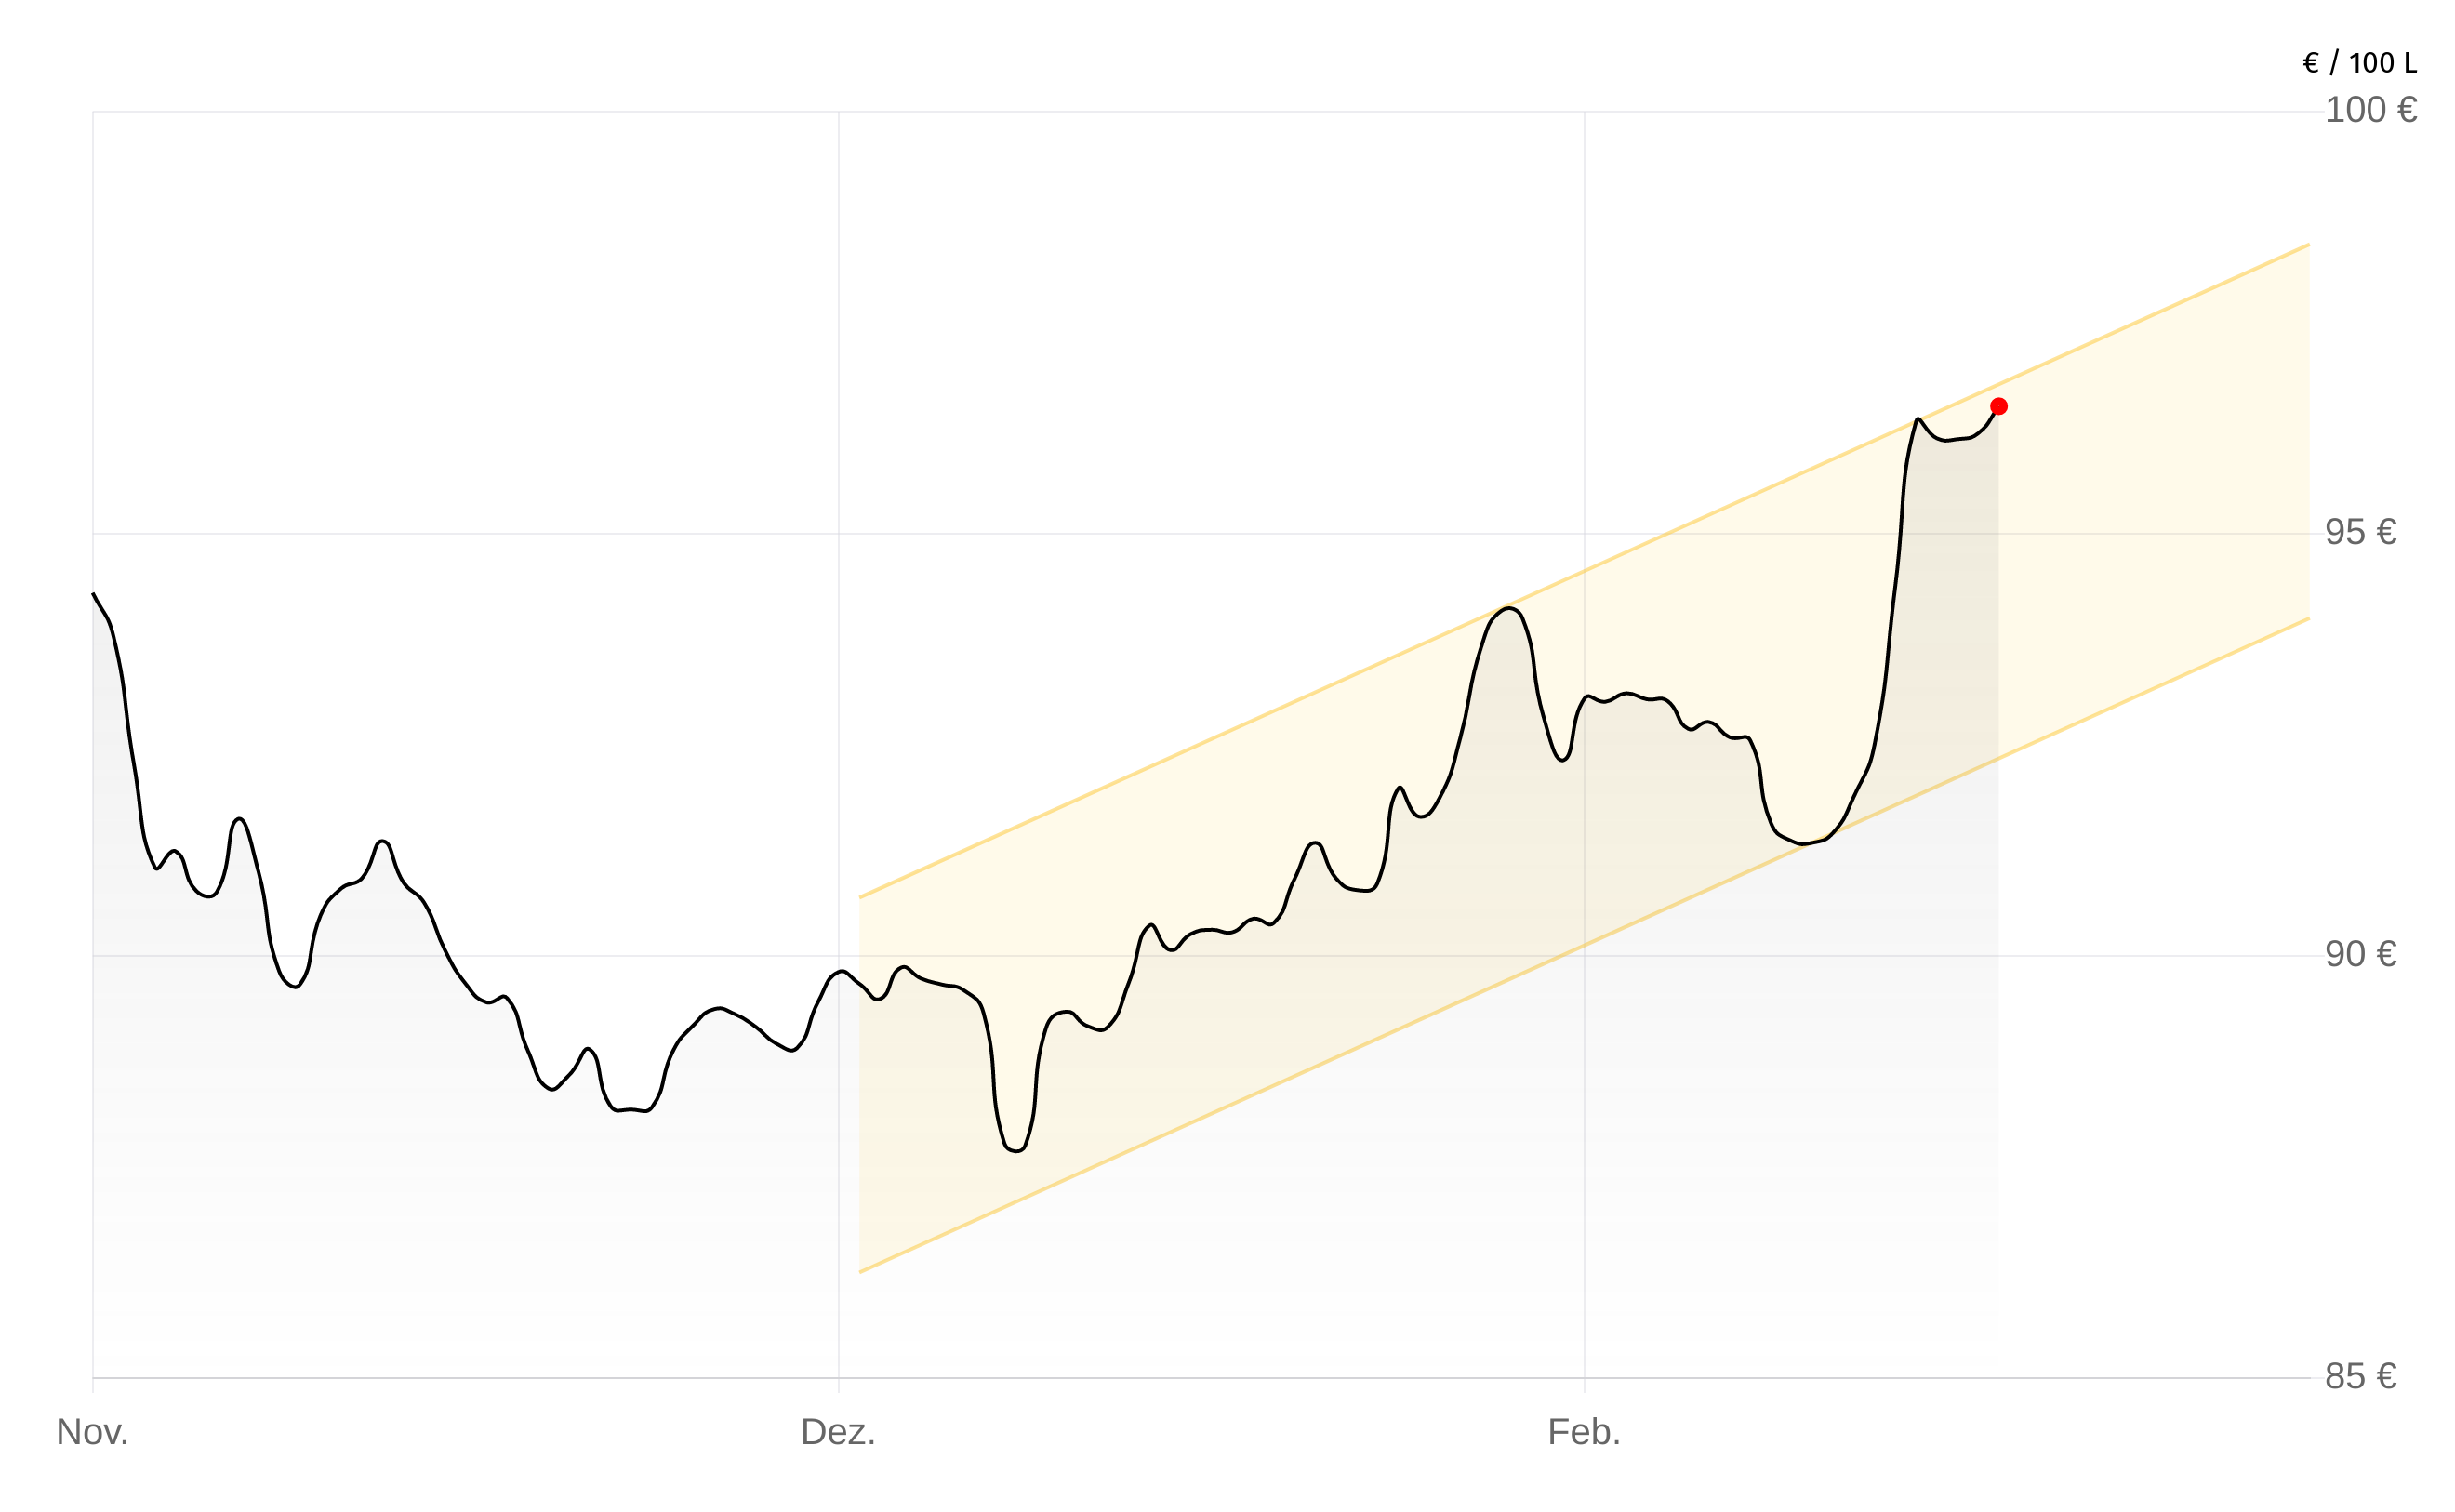Select the "95 €" y-axis label
The height and width of the screenshot is (1512, 2455).
click(x=2359, y=532)
